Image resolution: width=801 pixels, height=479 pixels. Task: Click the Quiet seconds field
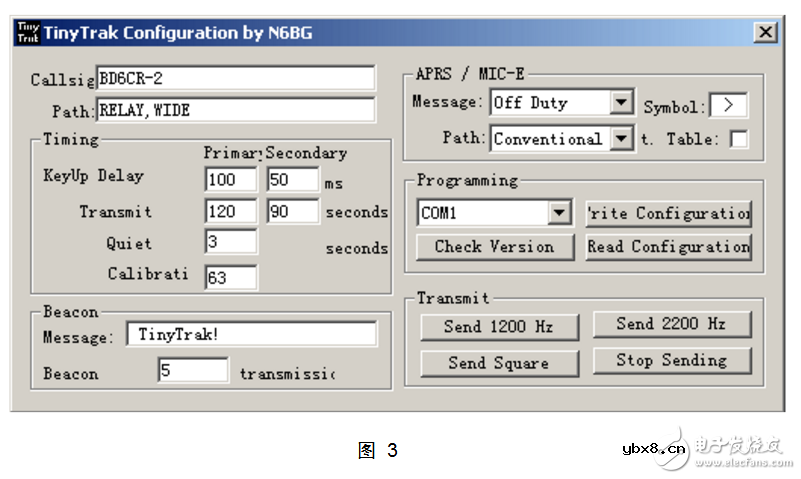[231, 242]
